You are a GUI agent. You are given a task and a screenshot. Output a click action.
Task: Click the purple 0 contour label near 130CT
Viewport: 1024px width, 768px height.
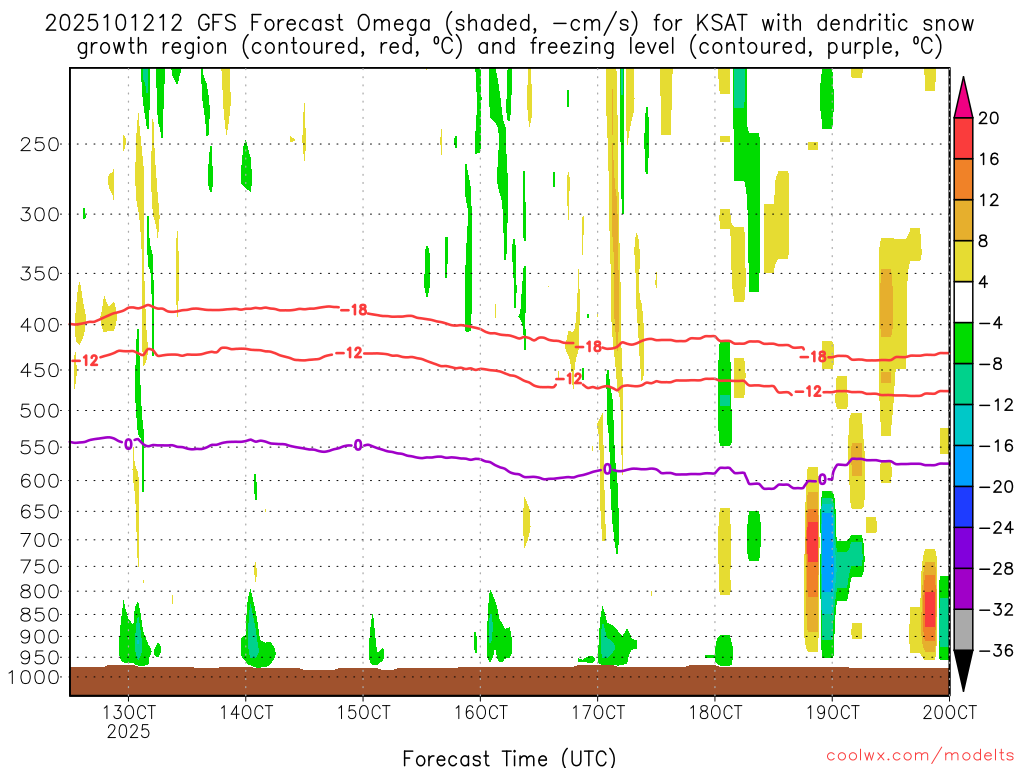(x=129, y=444)
